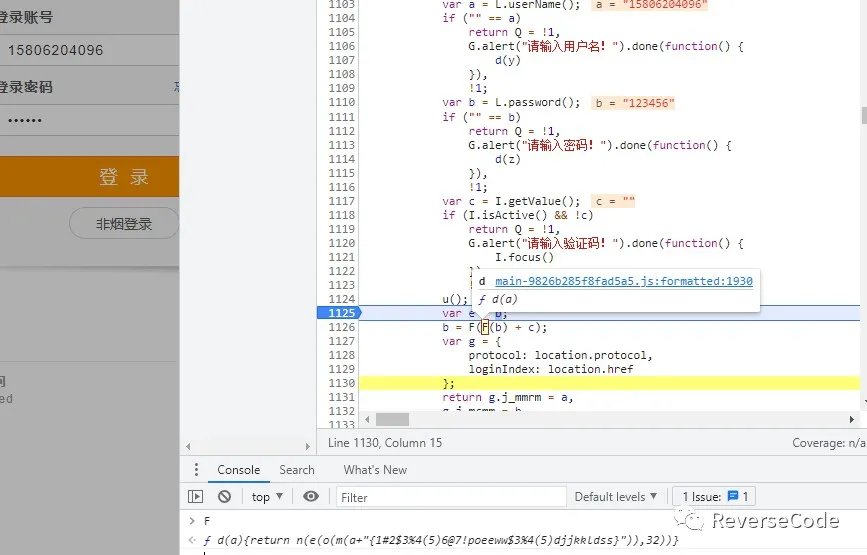The image size is (867, 555).
Task: Toggle the console sidebar panel icon
Action: (195, 496)
